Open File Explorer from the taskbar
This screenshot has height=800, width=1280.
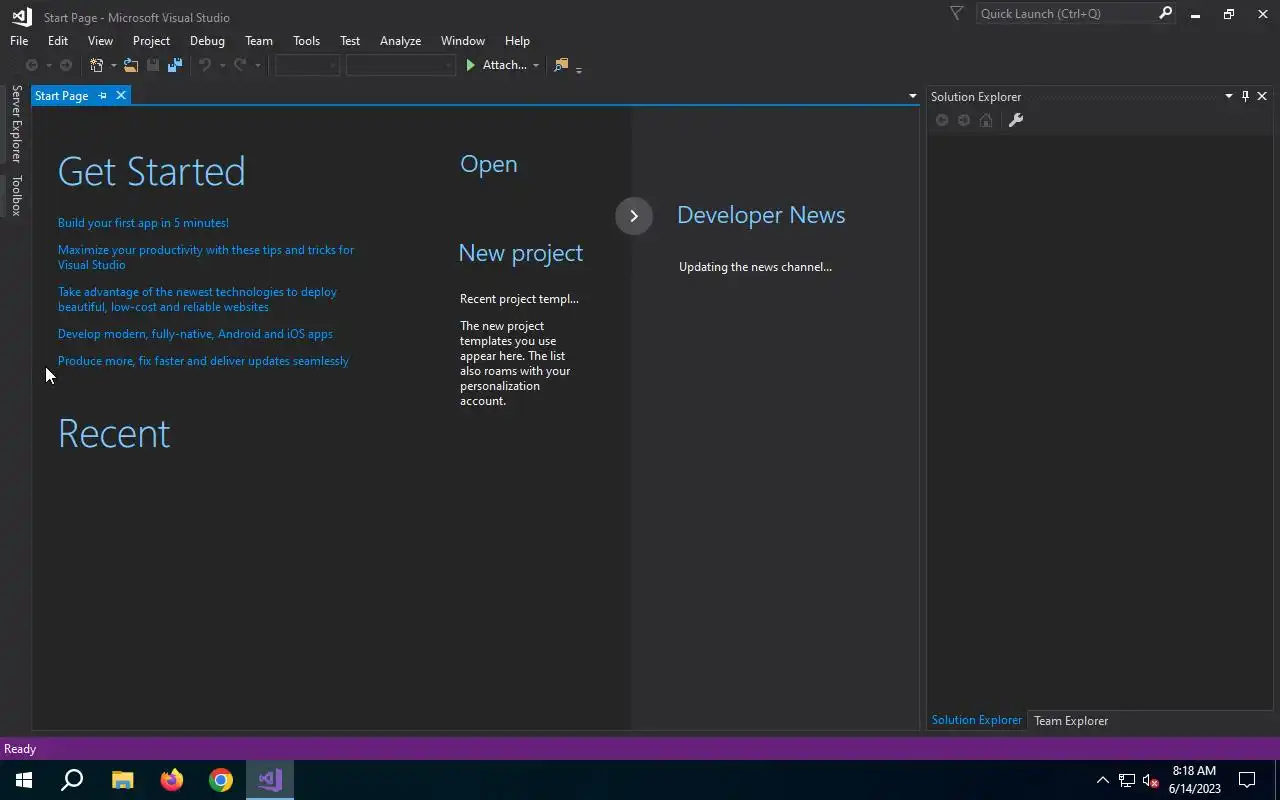pos(122,780)
